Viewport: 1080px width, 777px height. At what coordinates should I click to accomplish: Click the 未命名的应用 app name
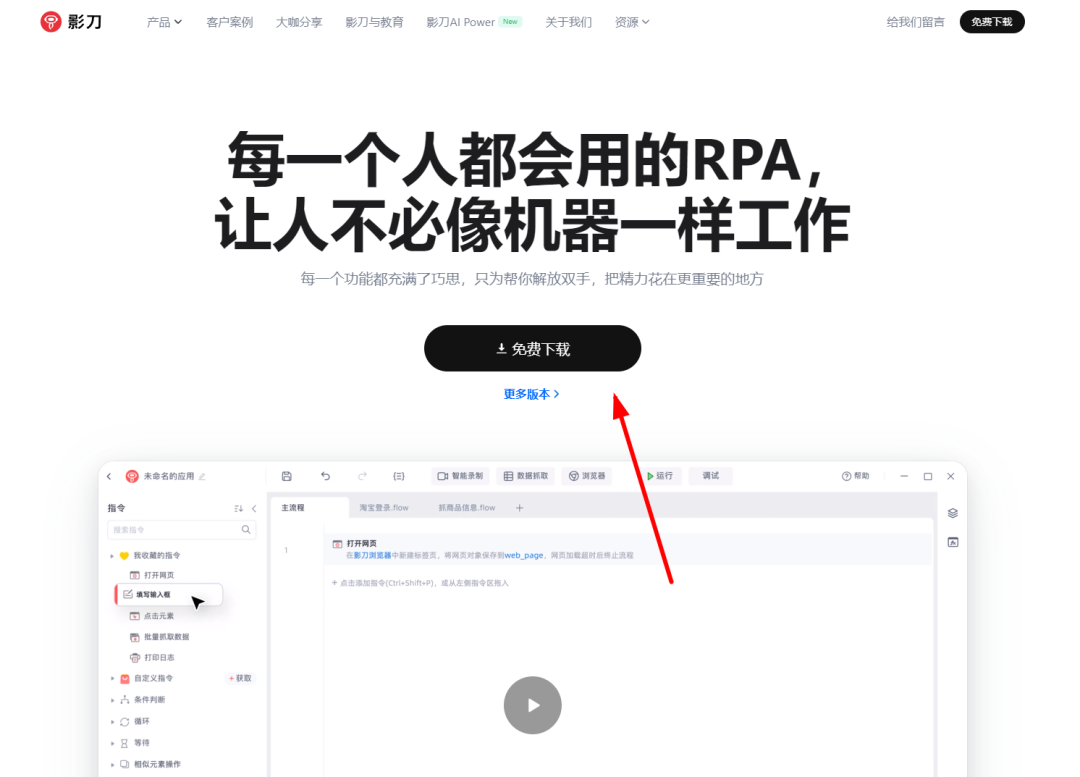tap(169, 476)
